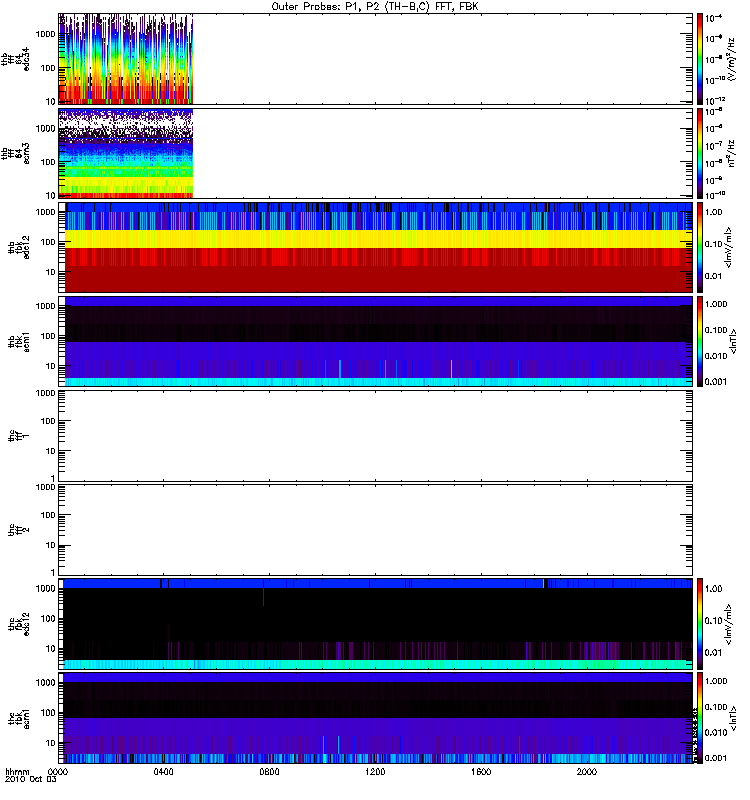Click the thc fbk scm1 spectrogram panel
Viewport: 750px width, 800px height.
tap(376, 718)
